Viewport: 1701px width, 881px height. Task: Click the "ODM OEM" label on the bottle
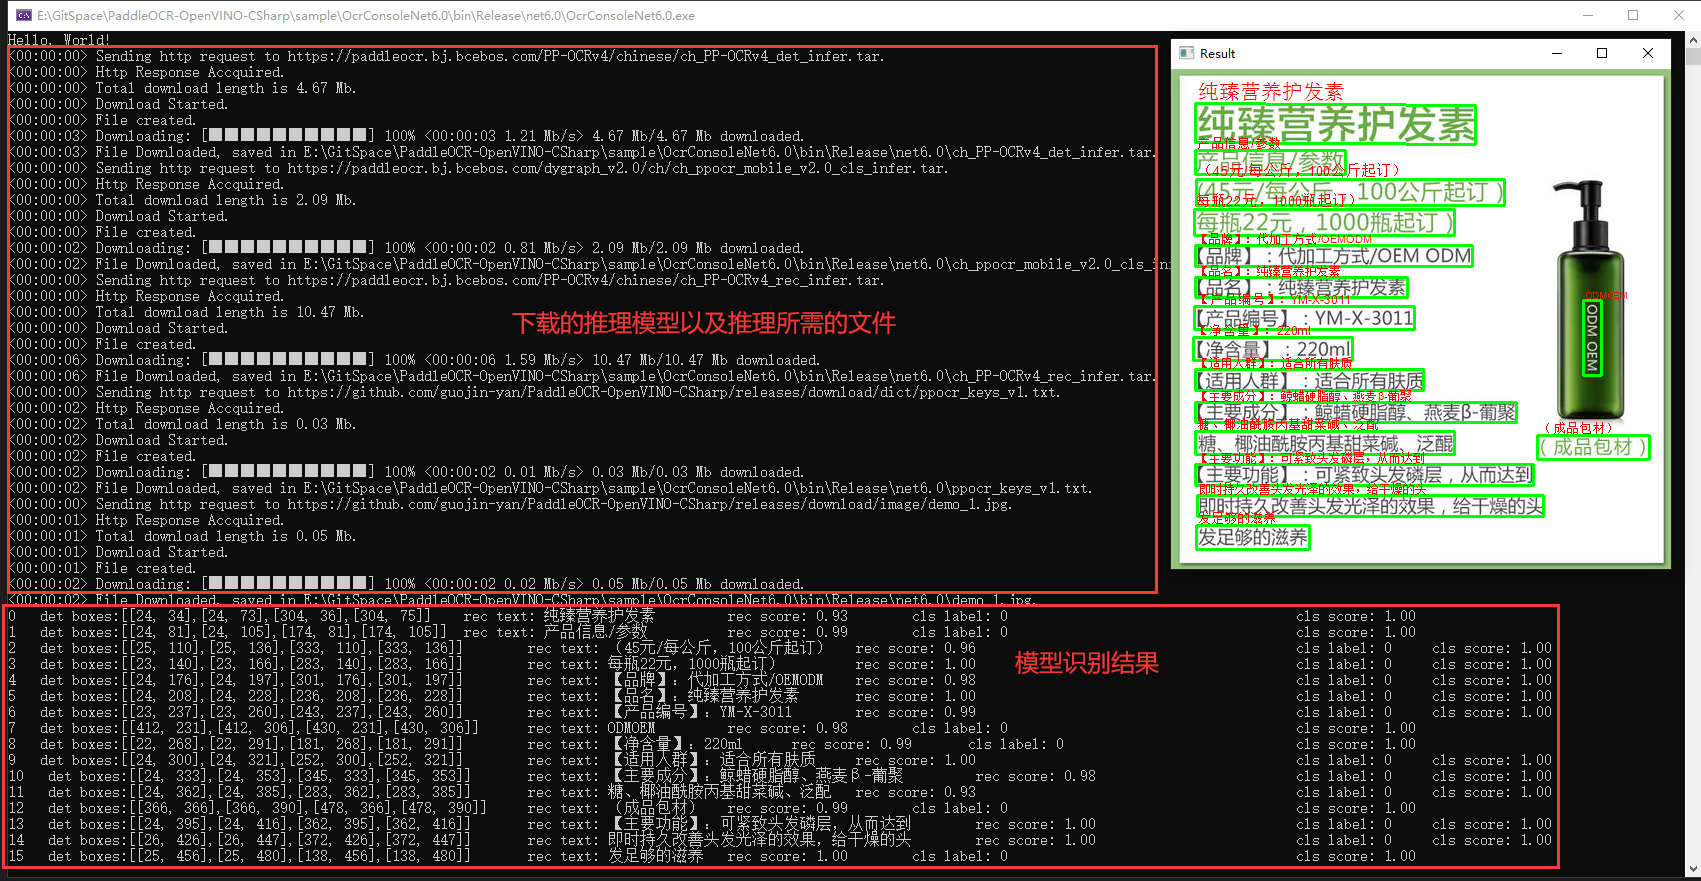coord(1592,337)
